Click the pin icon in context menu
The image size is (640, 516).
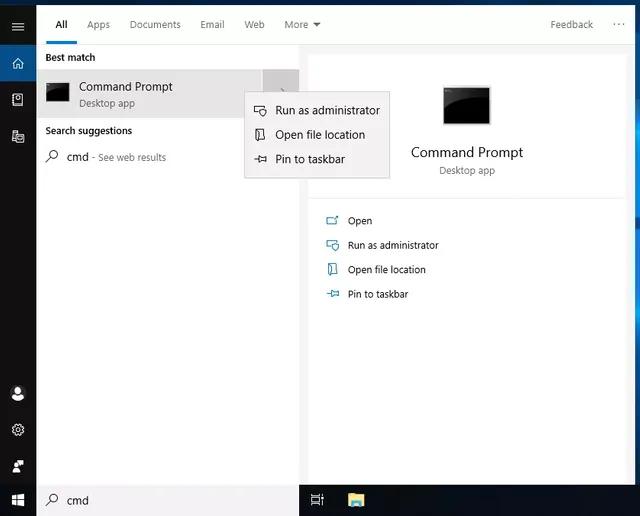click(x=260, y=159)
